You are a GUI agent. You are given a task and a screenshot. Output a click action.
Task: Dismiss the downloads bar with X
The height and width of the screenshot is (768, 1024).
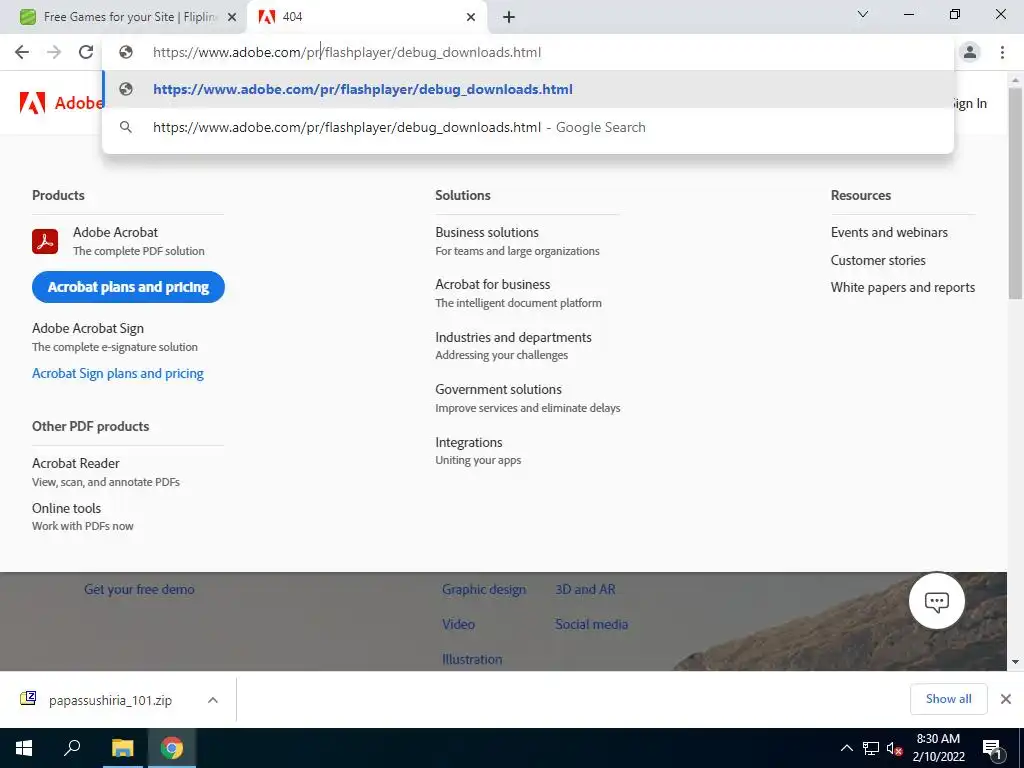pos(1006,699)
